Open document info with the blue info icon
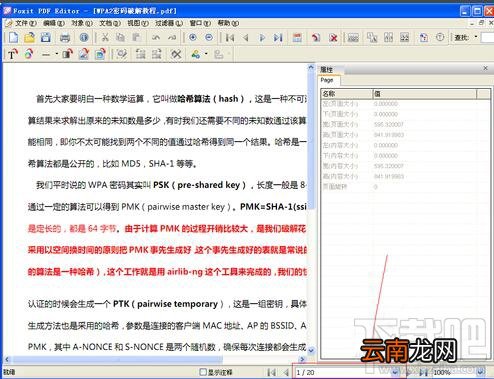This screenshot has height=379, width=494. 84,38
